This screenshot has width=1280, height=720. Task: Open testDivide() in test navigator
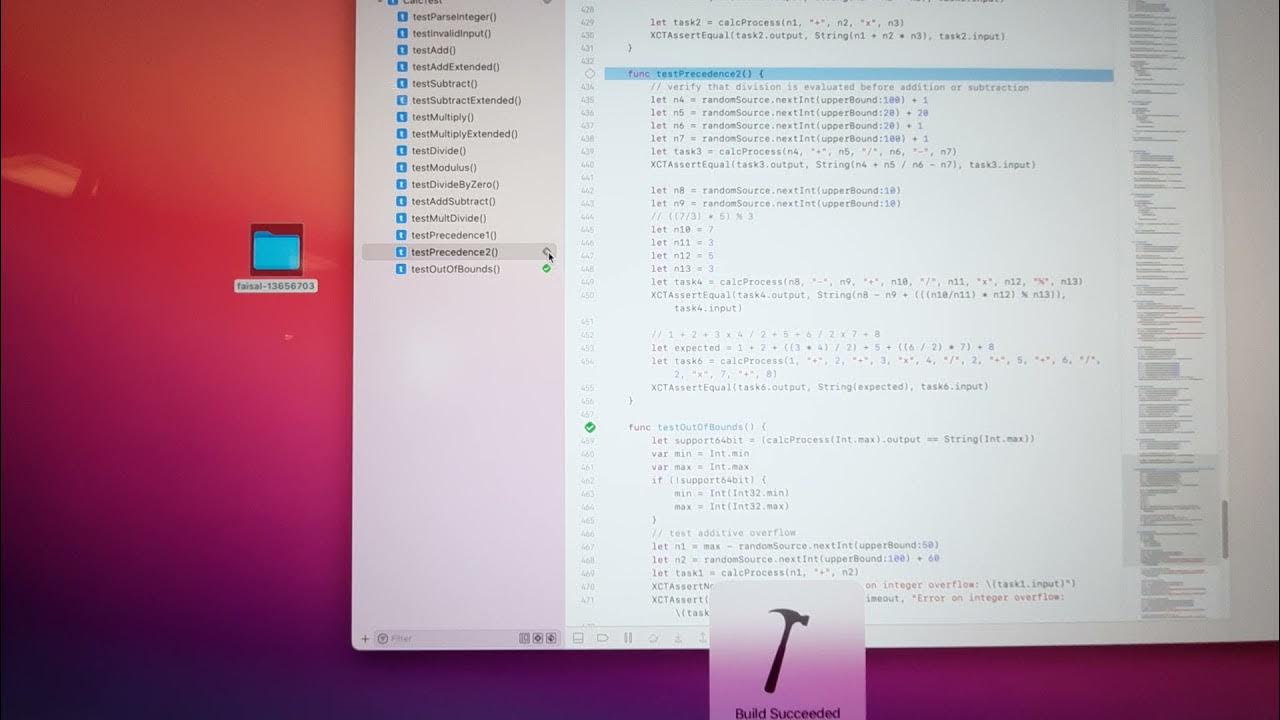(439, 151)
